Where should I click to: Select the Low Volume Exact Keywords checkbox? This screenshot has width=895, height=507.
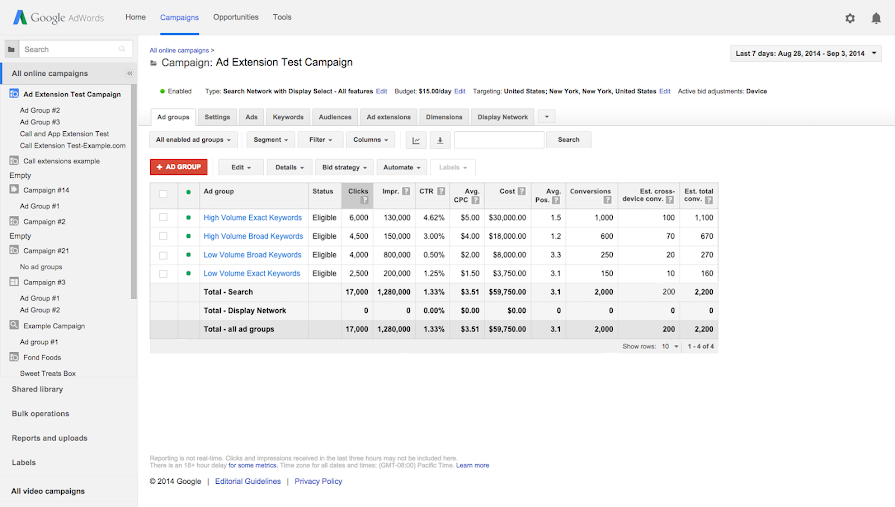163,273
